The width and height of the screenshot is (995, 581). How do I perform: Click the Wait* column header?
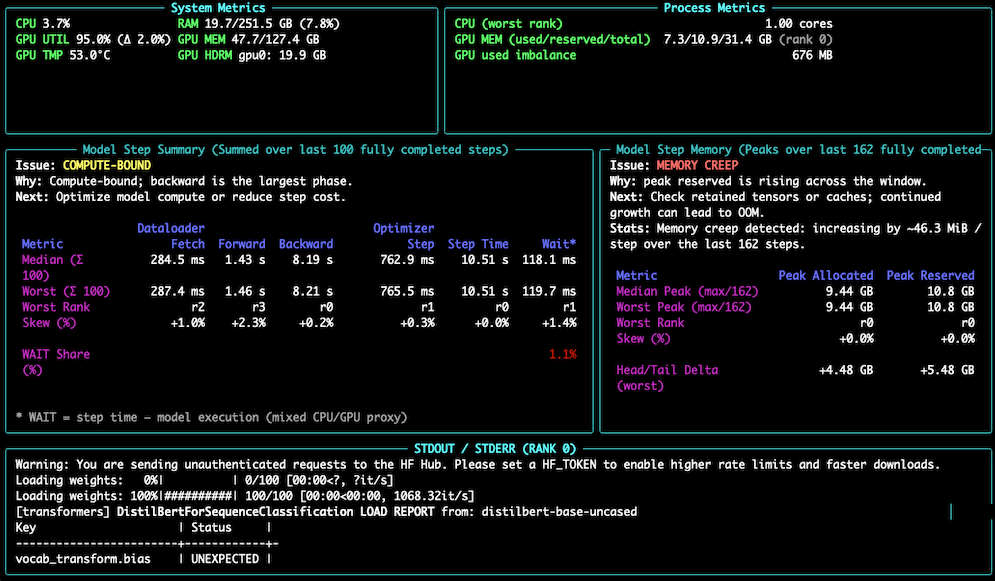coord(559,244)
